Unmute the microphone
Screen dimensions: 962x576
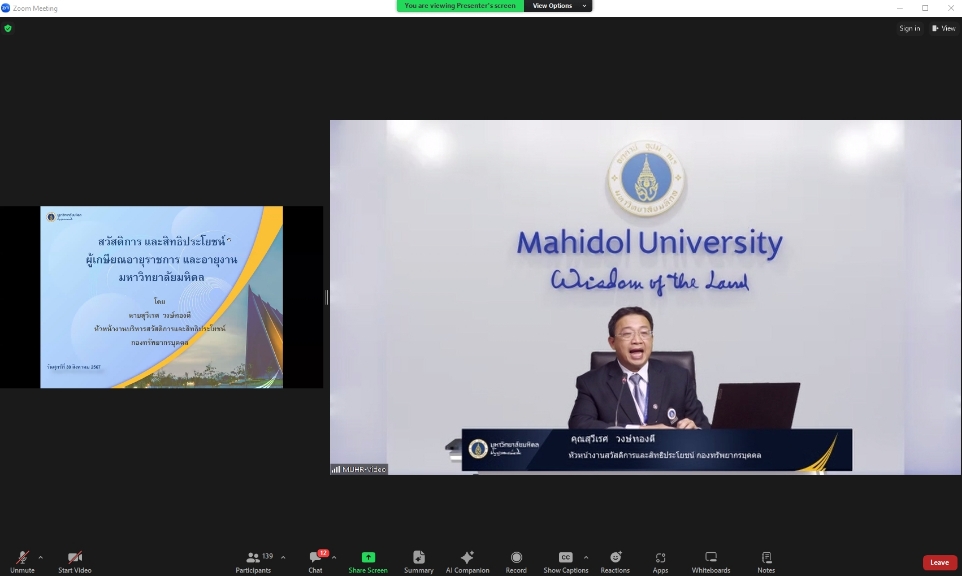[22, 561]
